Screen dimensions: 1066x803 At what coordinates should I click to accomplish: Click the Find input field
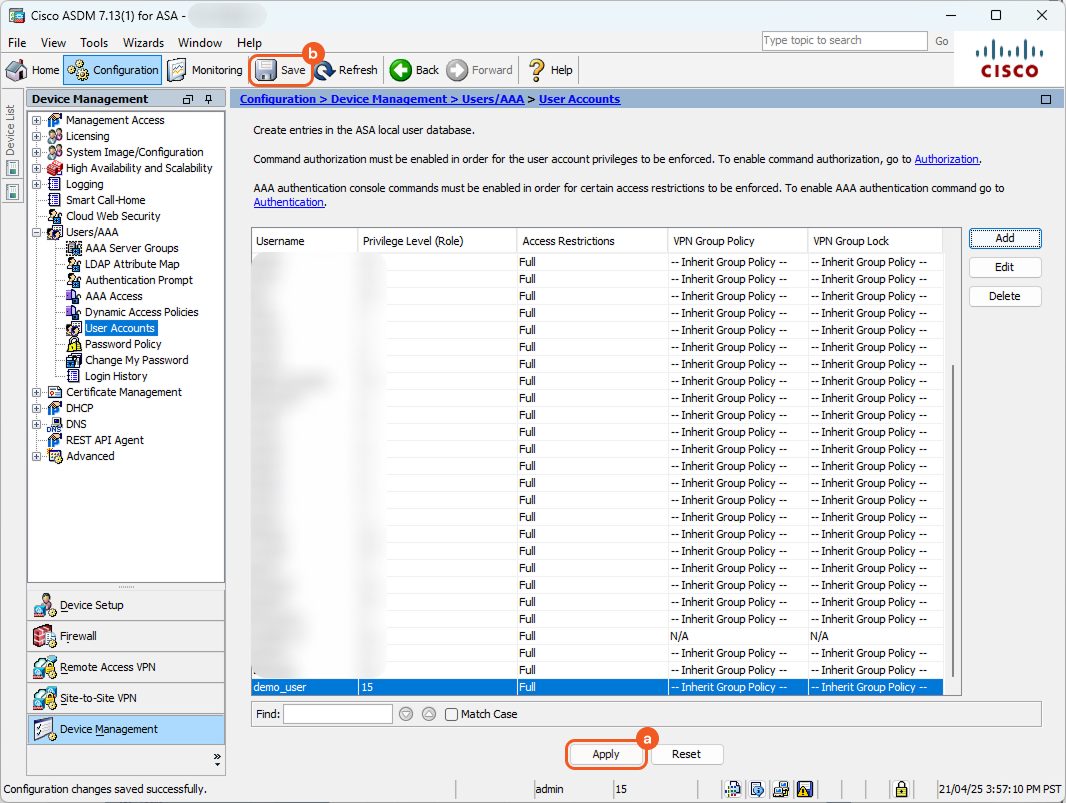coord(338,714)
